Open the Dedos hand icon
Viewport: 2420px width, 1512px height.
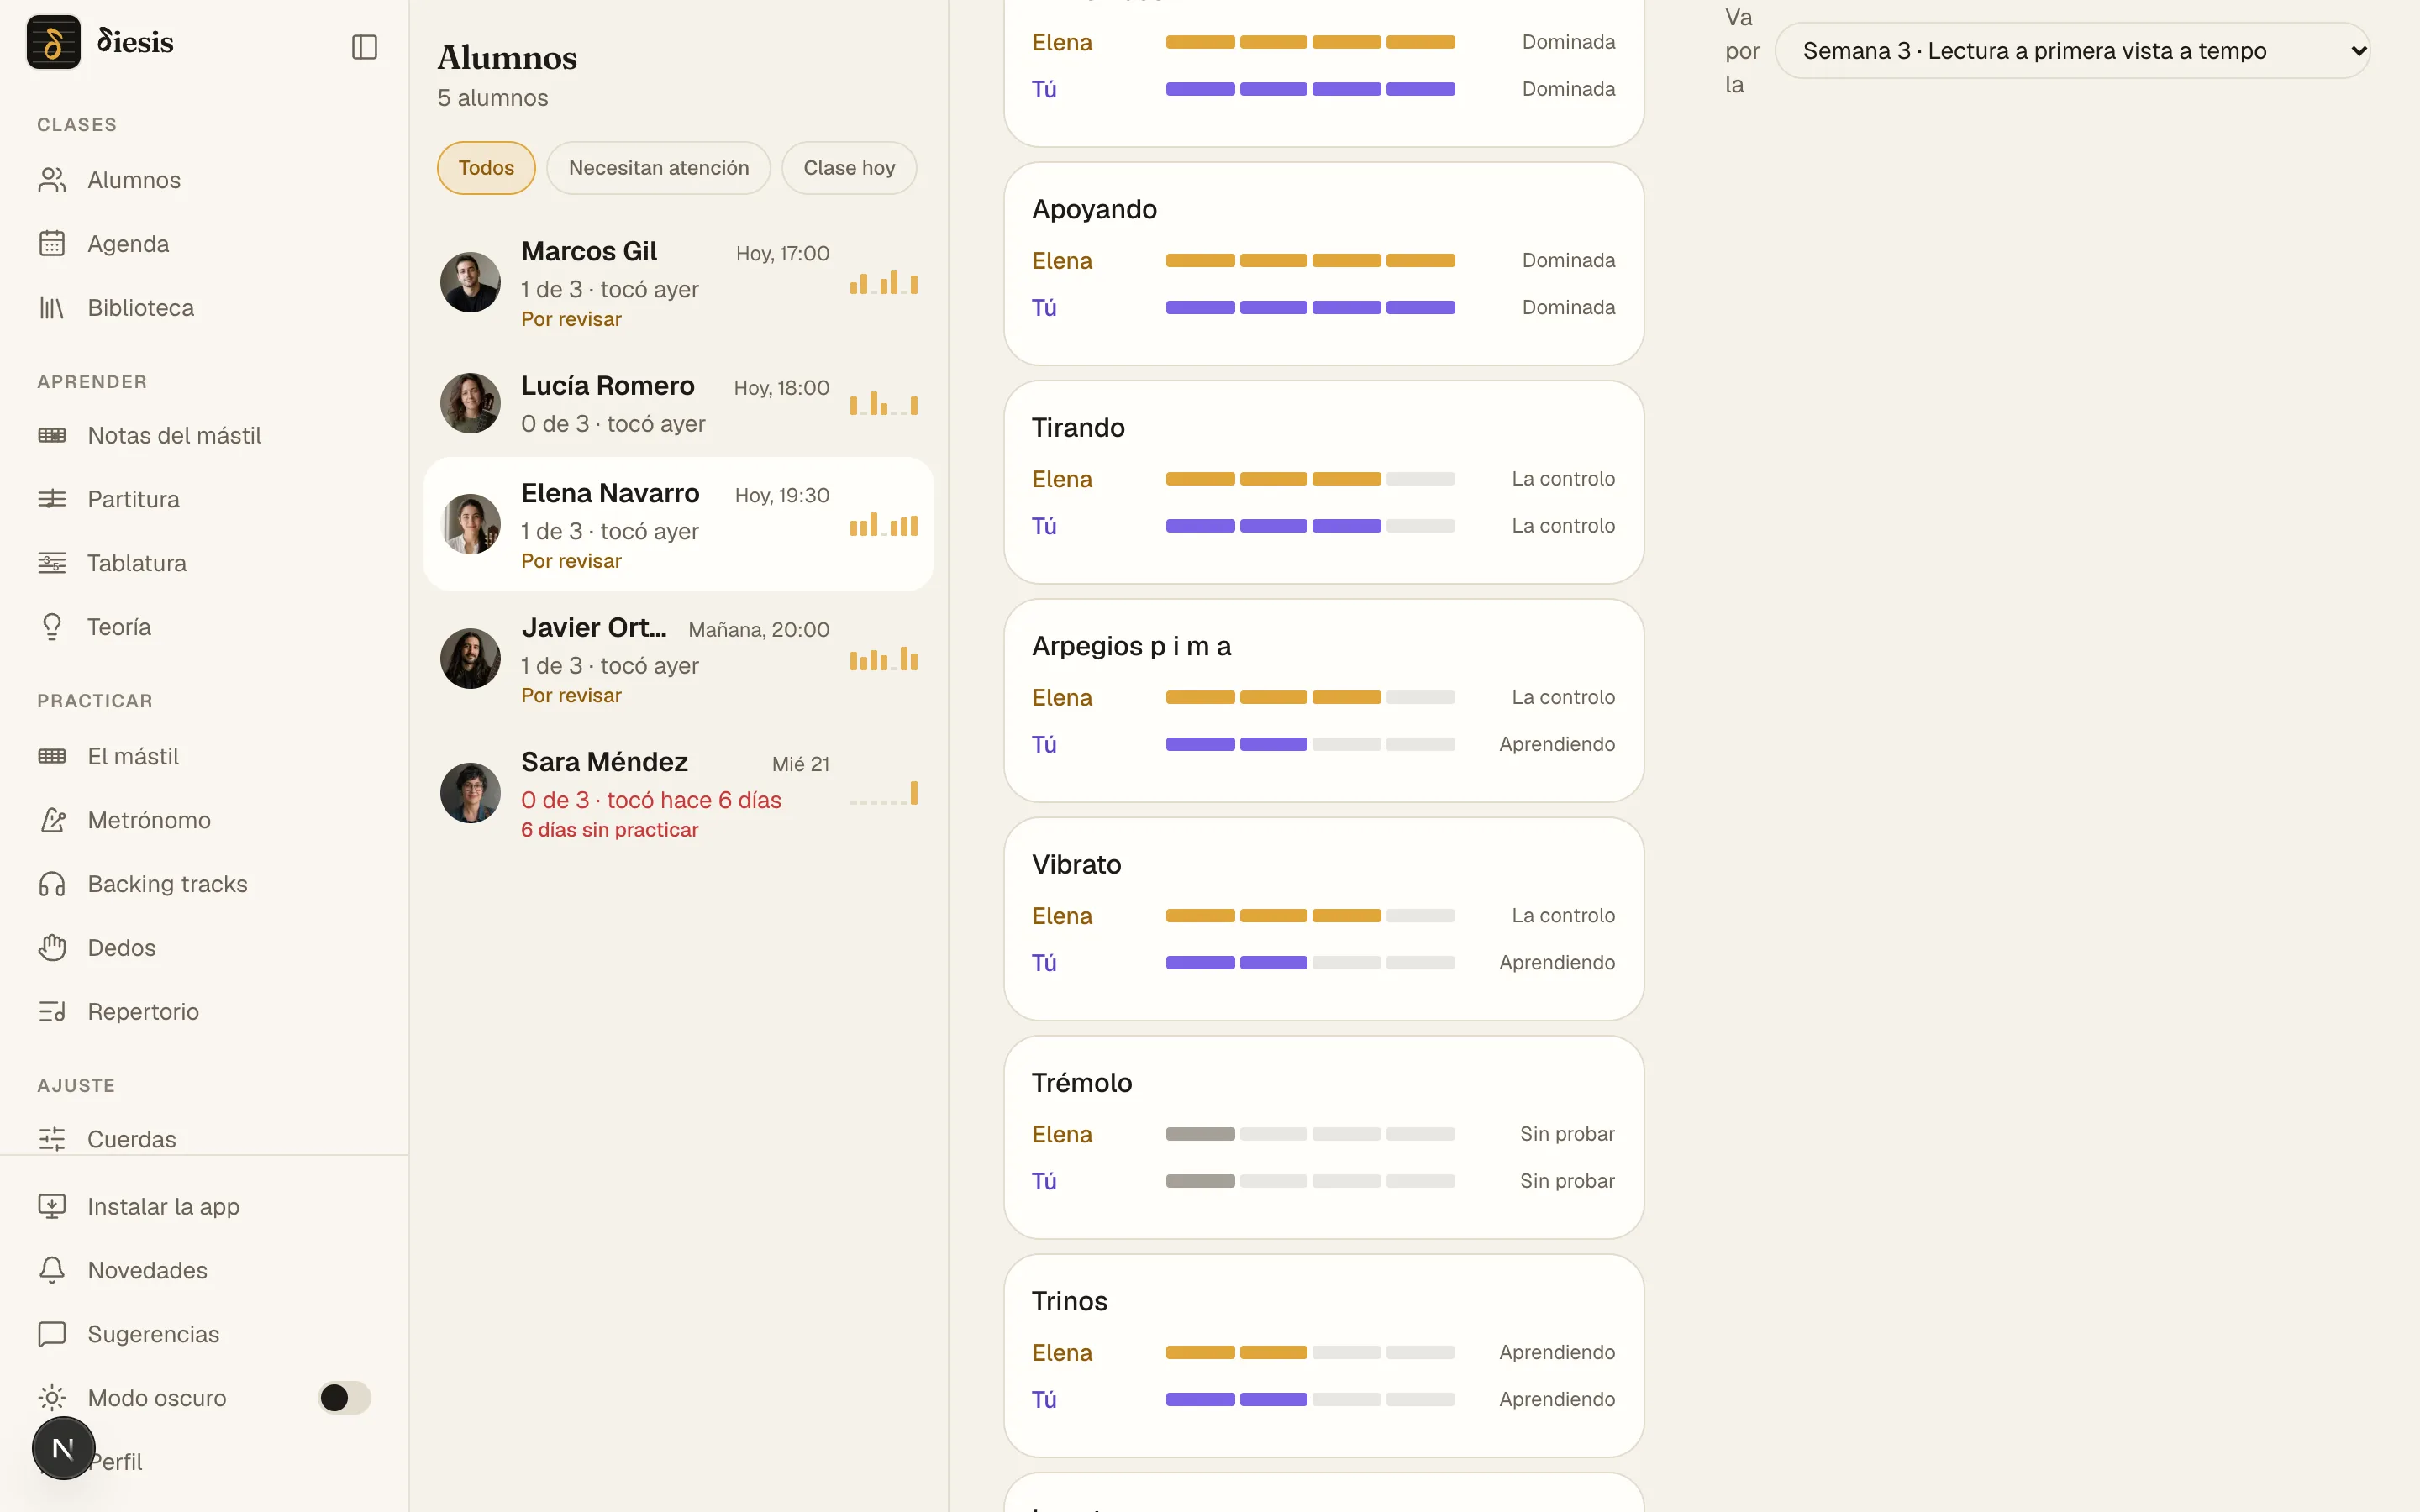pos(52,948)
